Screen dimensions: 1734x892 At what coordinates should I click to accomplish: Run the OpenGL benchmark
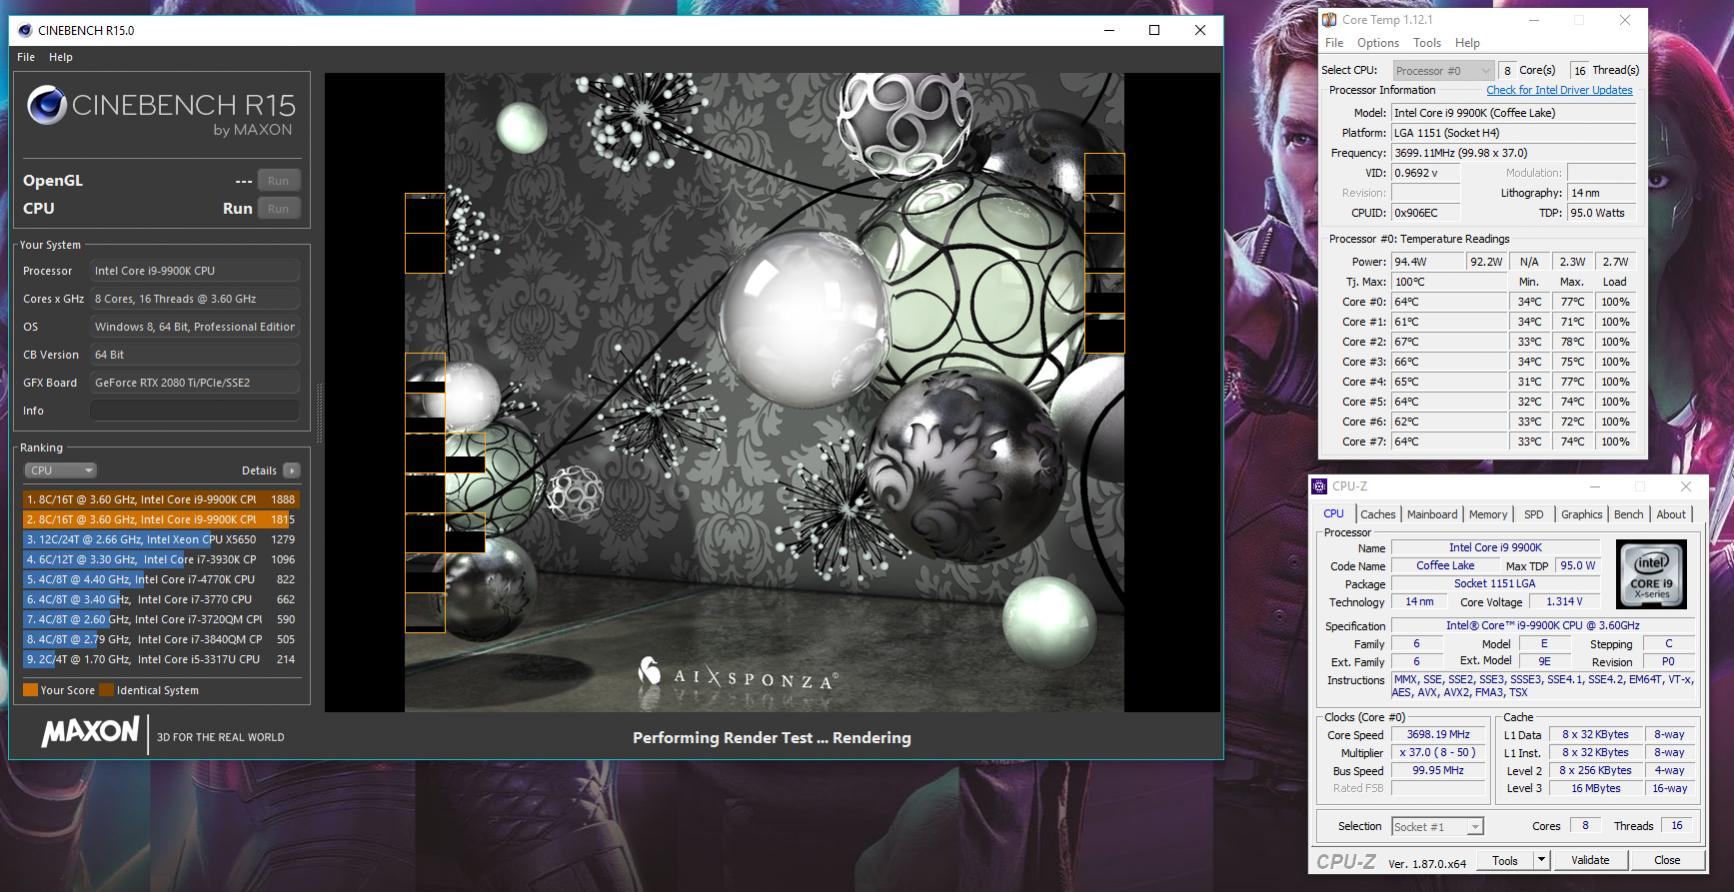[278, 181]
